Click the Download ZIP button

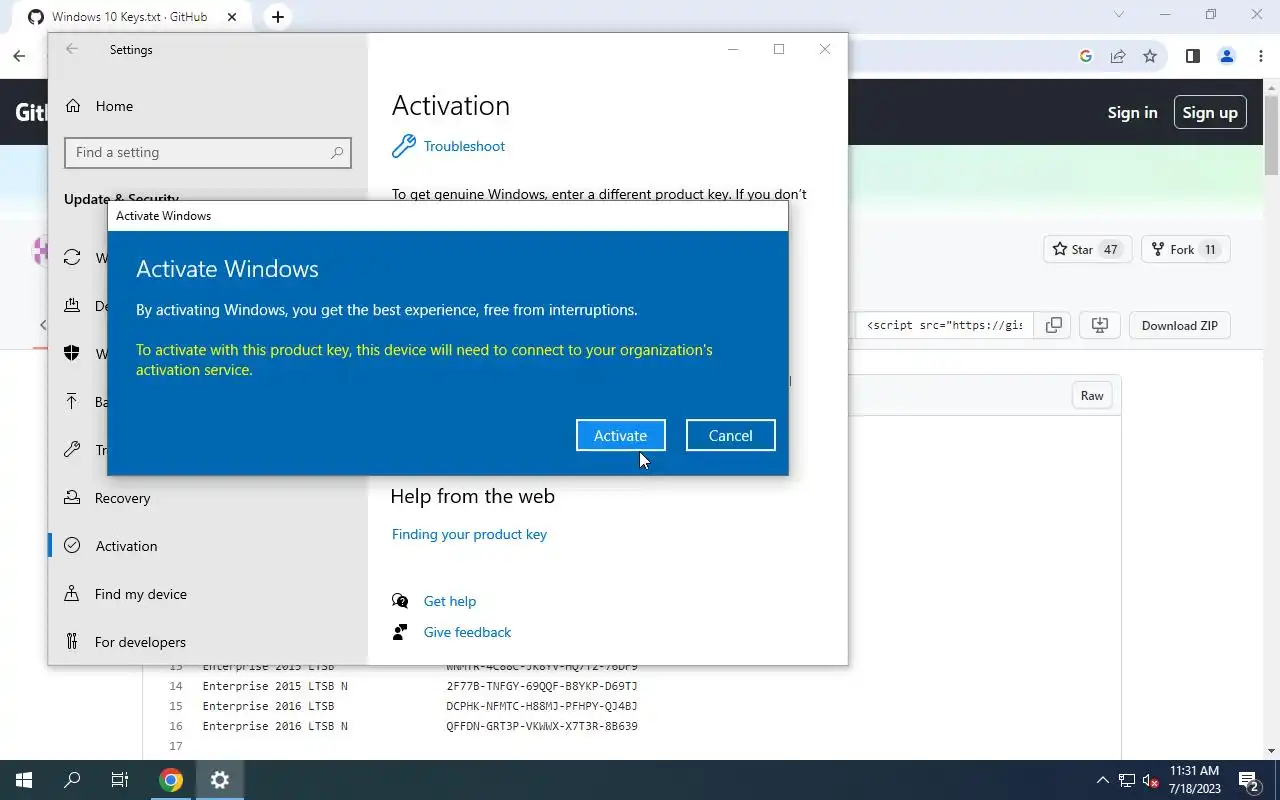coord(1180,325)
